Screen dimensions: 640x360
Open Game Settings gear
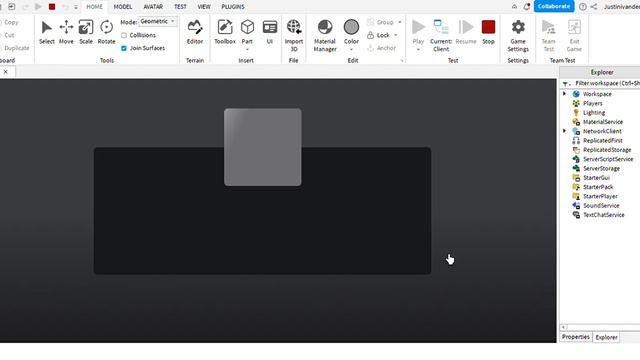click(x=518, y=27)
